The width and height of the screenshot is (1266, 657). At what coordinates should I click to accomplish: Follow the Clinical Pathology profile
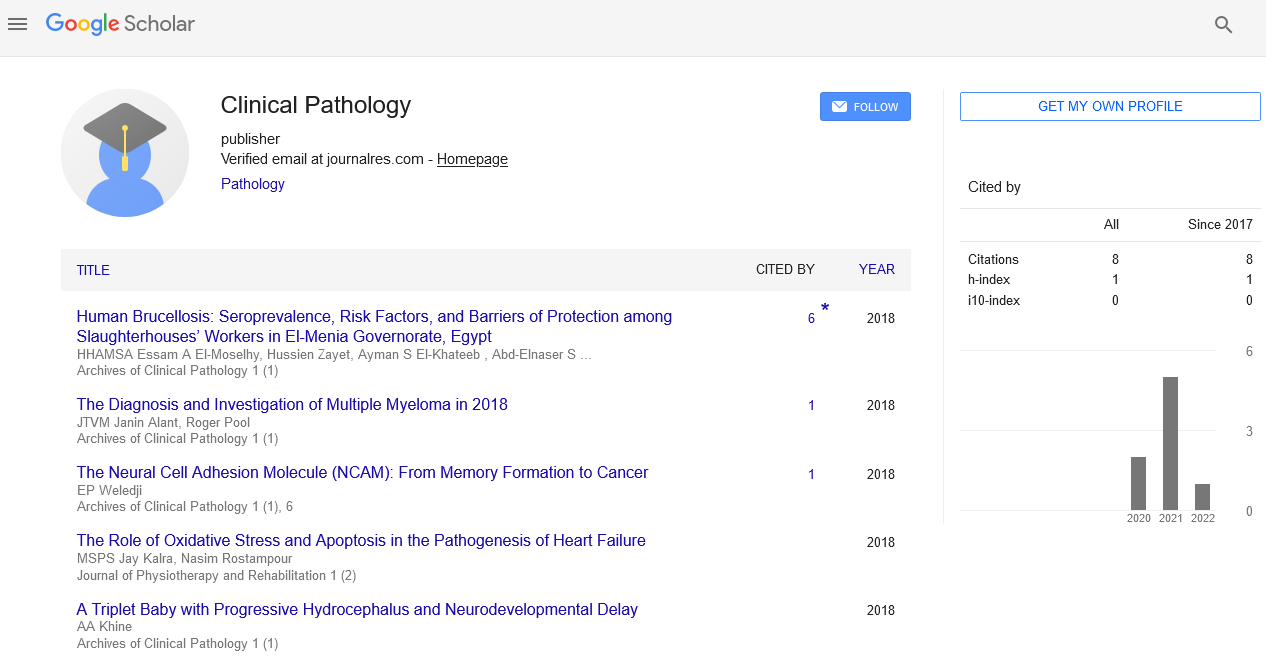coord(865,107)
